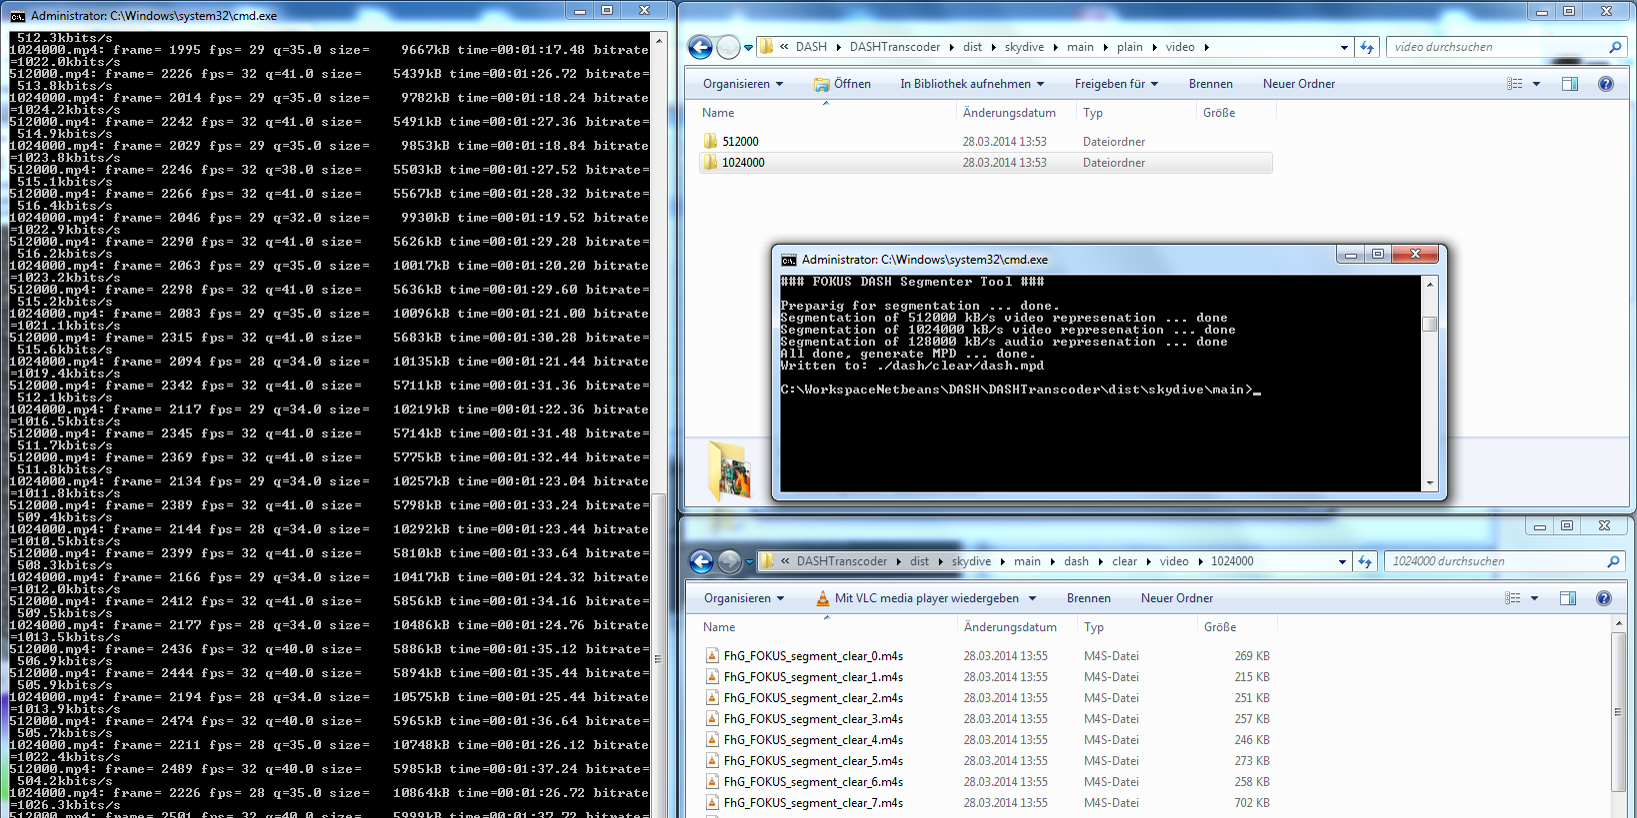Viewport: 1637px width, 818px height.
Task: Expand 'In Bibliothek aufnehmen' dropdown
Action: [972, 84]
